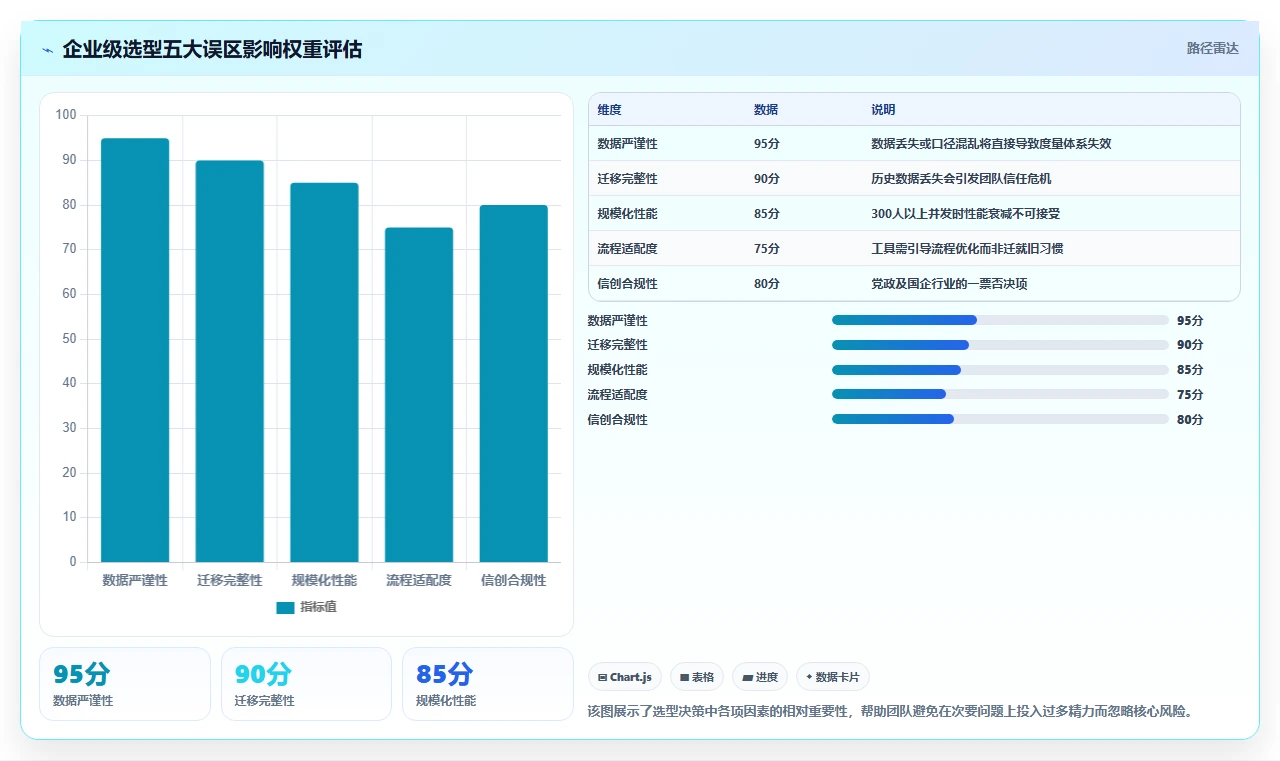Image resolution: width=1280 pixels, height=761 pixels.
Task: Click the 路径雷达 label in header
Action: 1213,48
